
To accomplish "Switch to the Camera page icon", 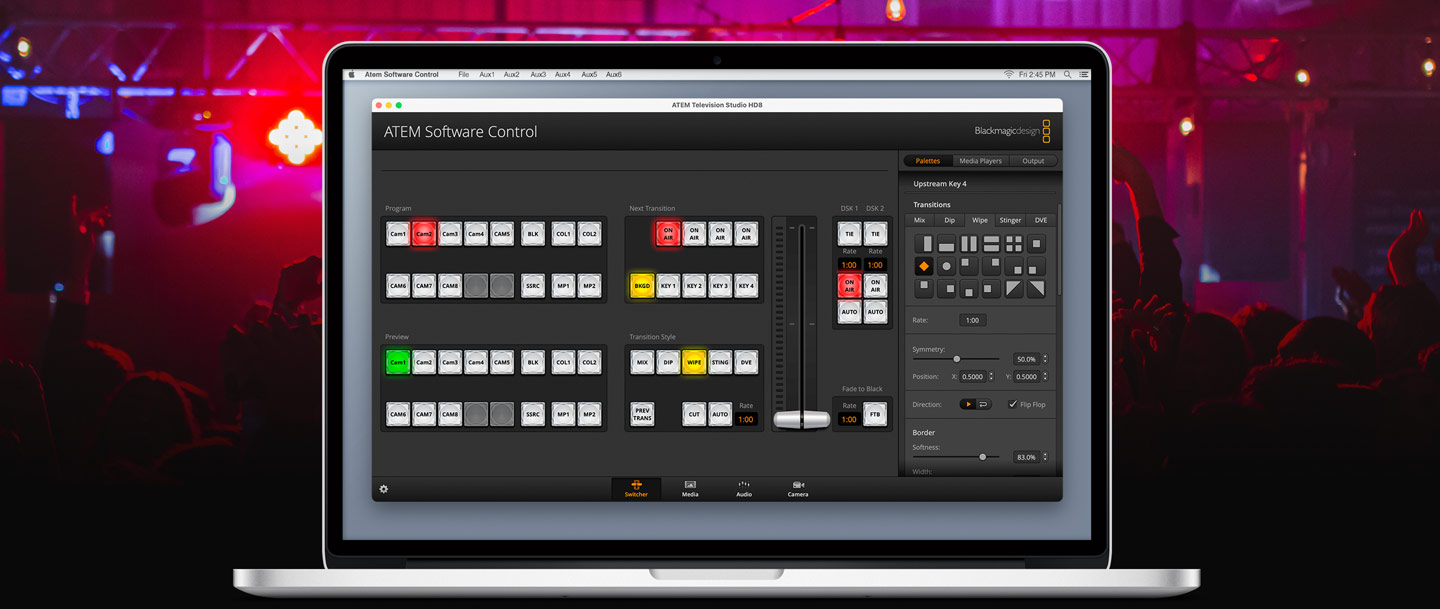I will pos(798,488).
